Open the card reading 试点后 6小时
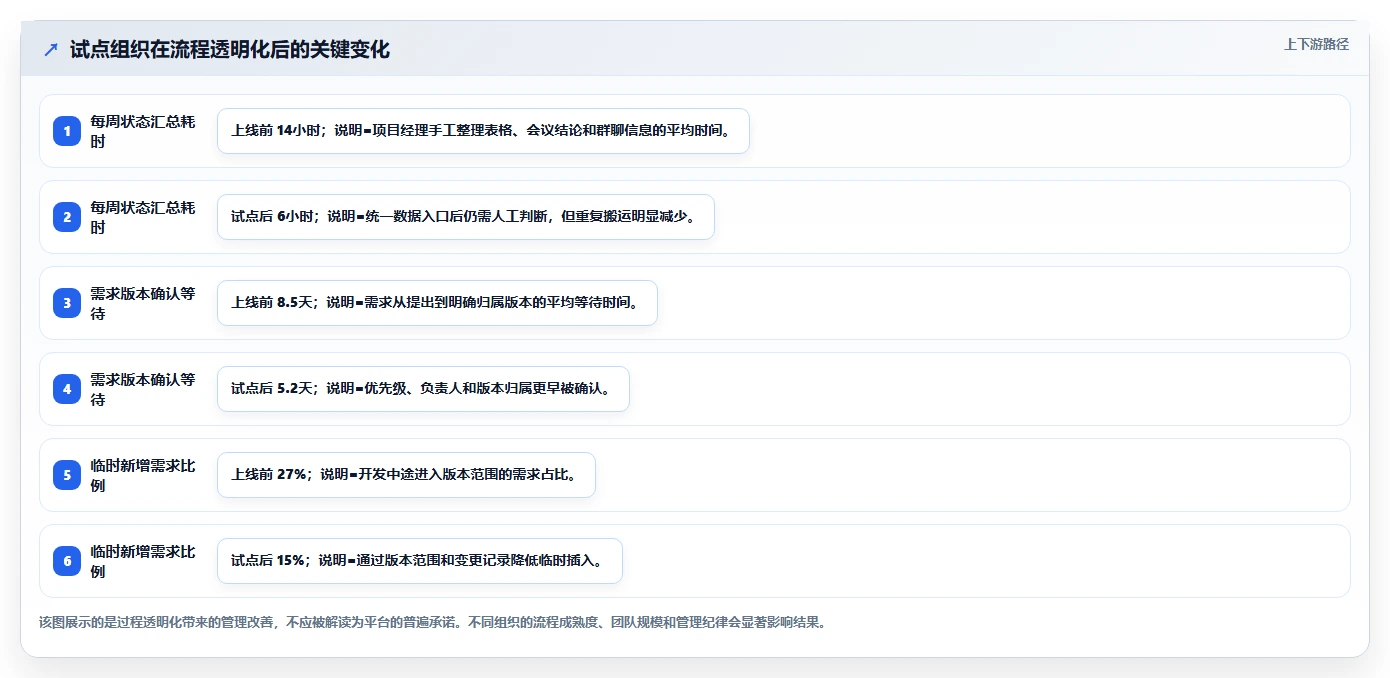The image size is (1390, 678). pos(466,217)
